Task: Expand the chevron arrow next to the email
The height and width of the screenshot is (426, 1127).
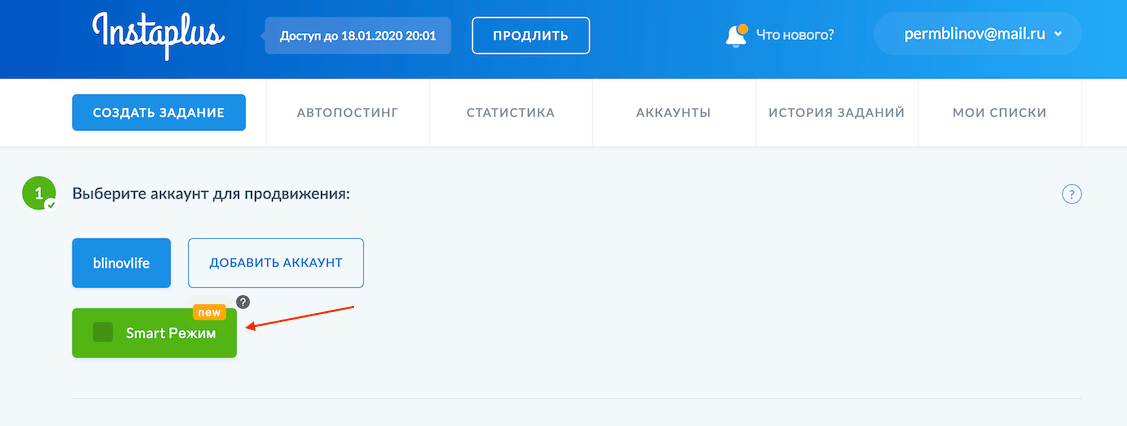Action: point(1058,35)
